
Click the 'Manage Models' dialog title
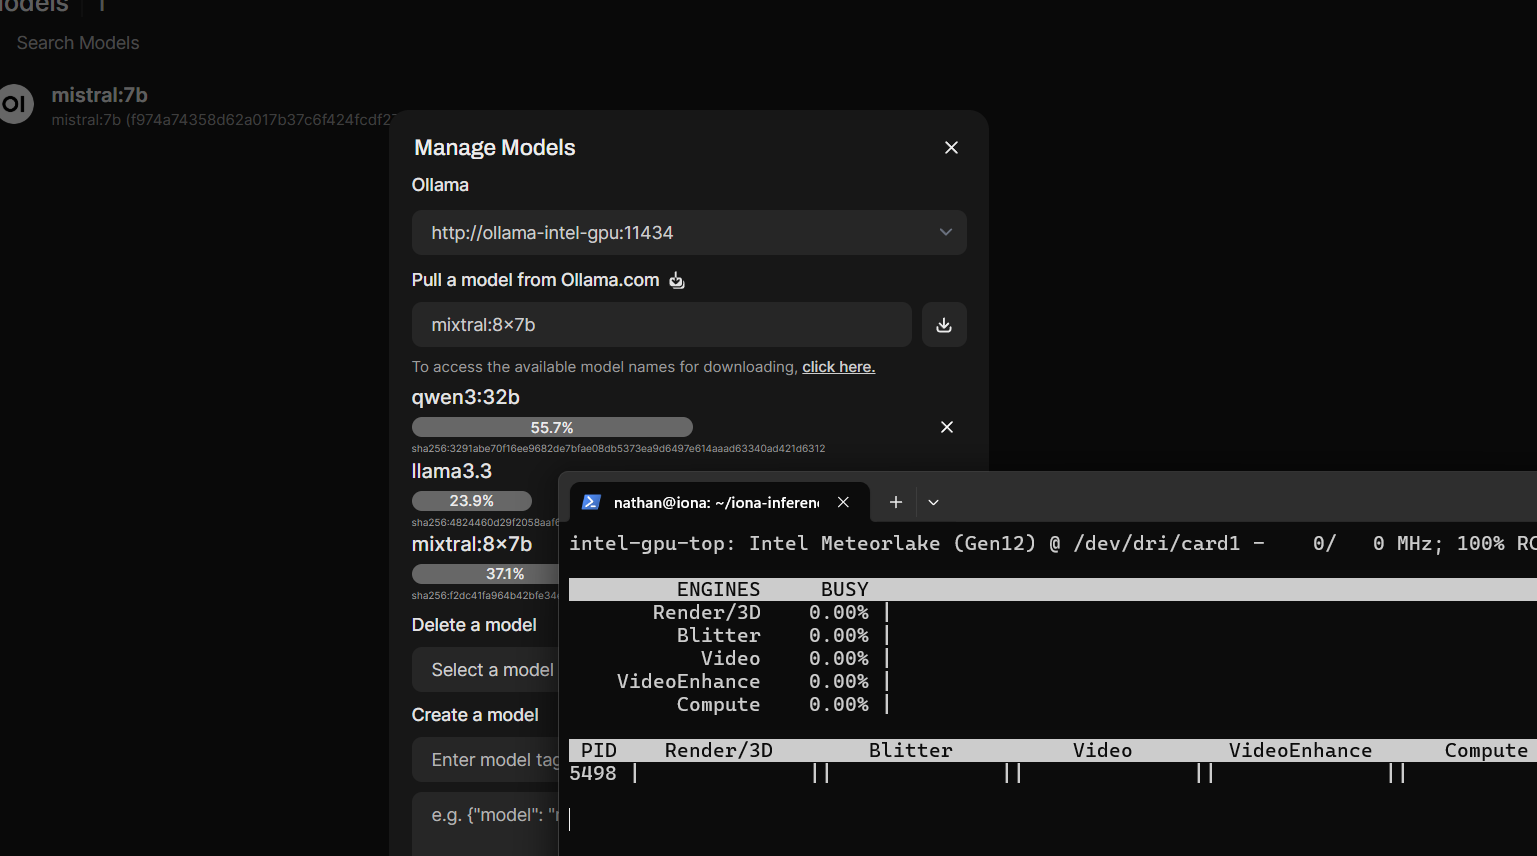[x=495, y=148]
